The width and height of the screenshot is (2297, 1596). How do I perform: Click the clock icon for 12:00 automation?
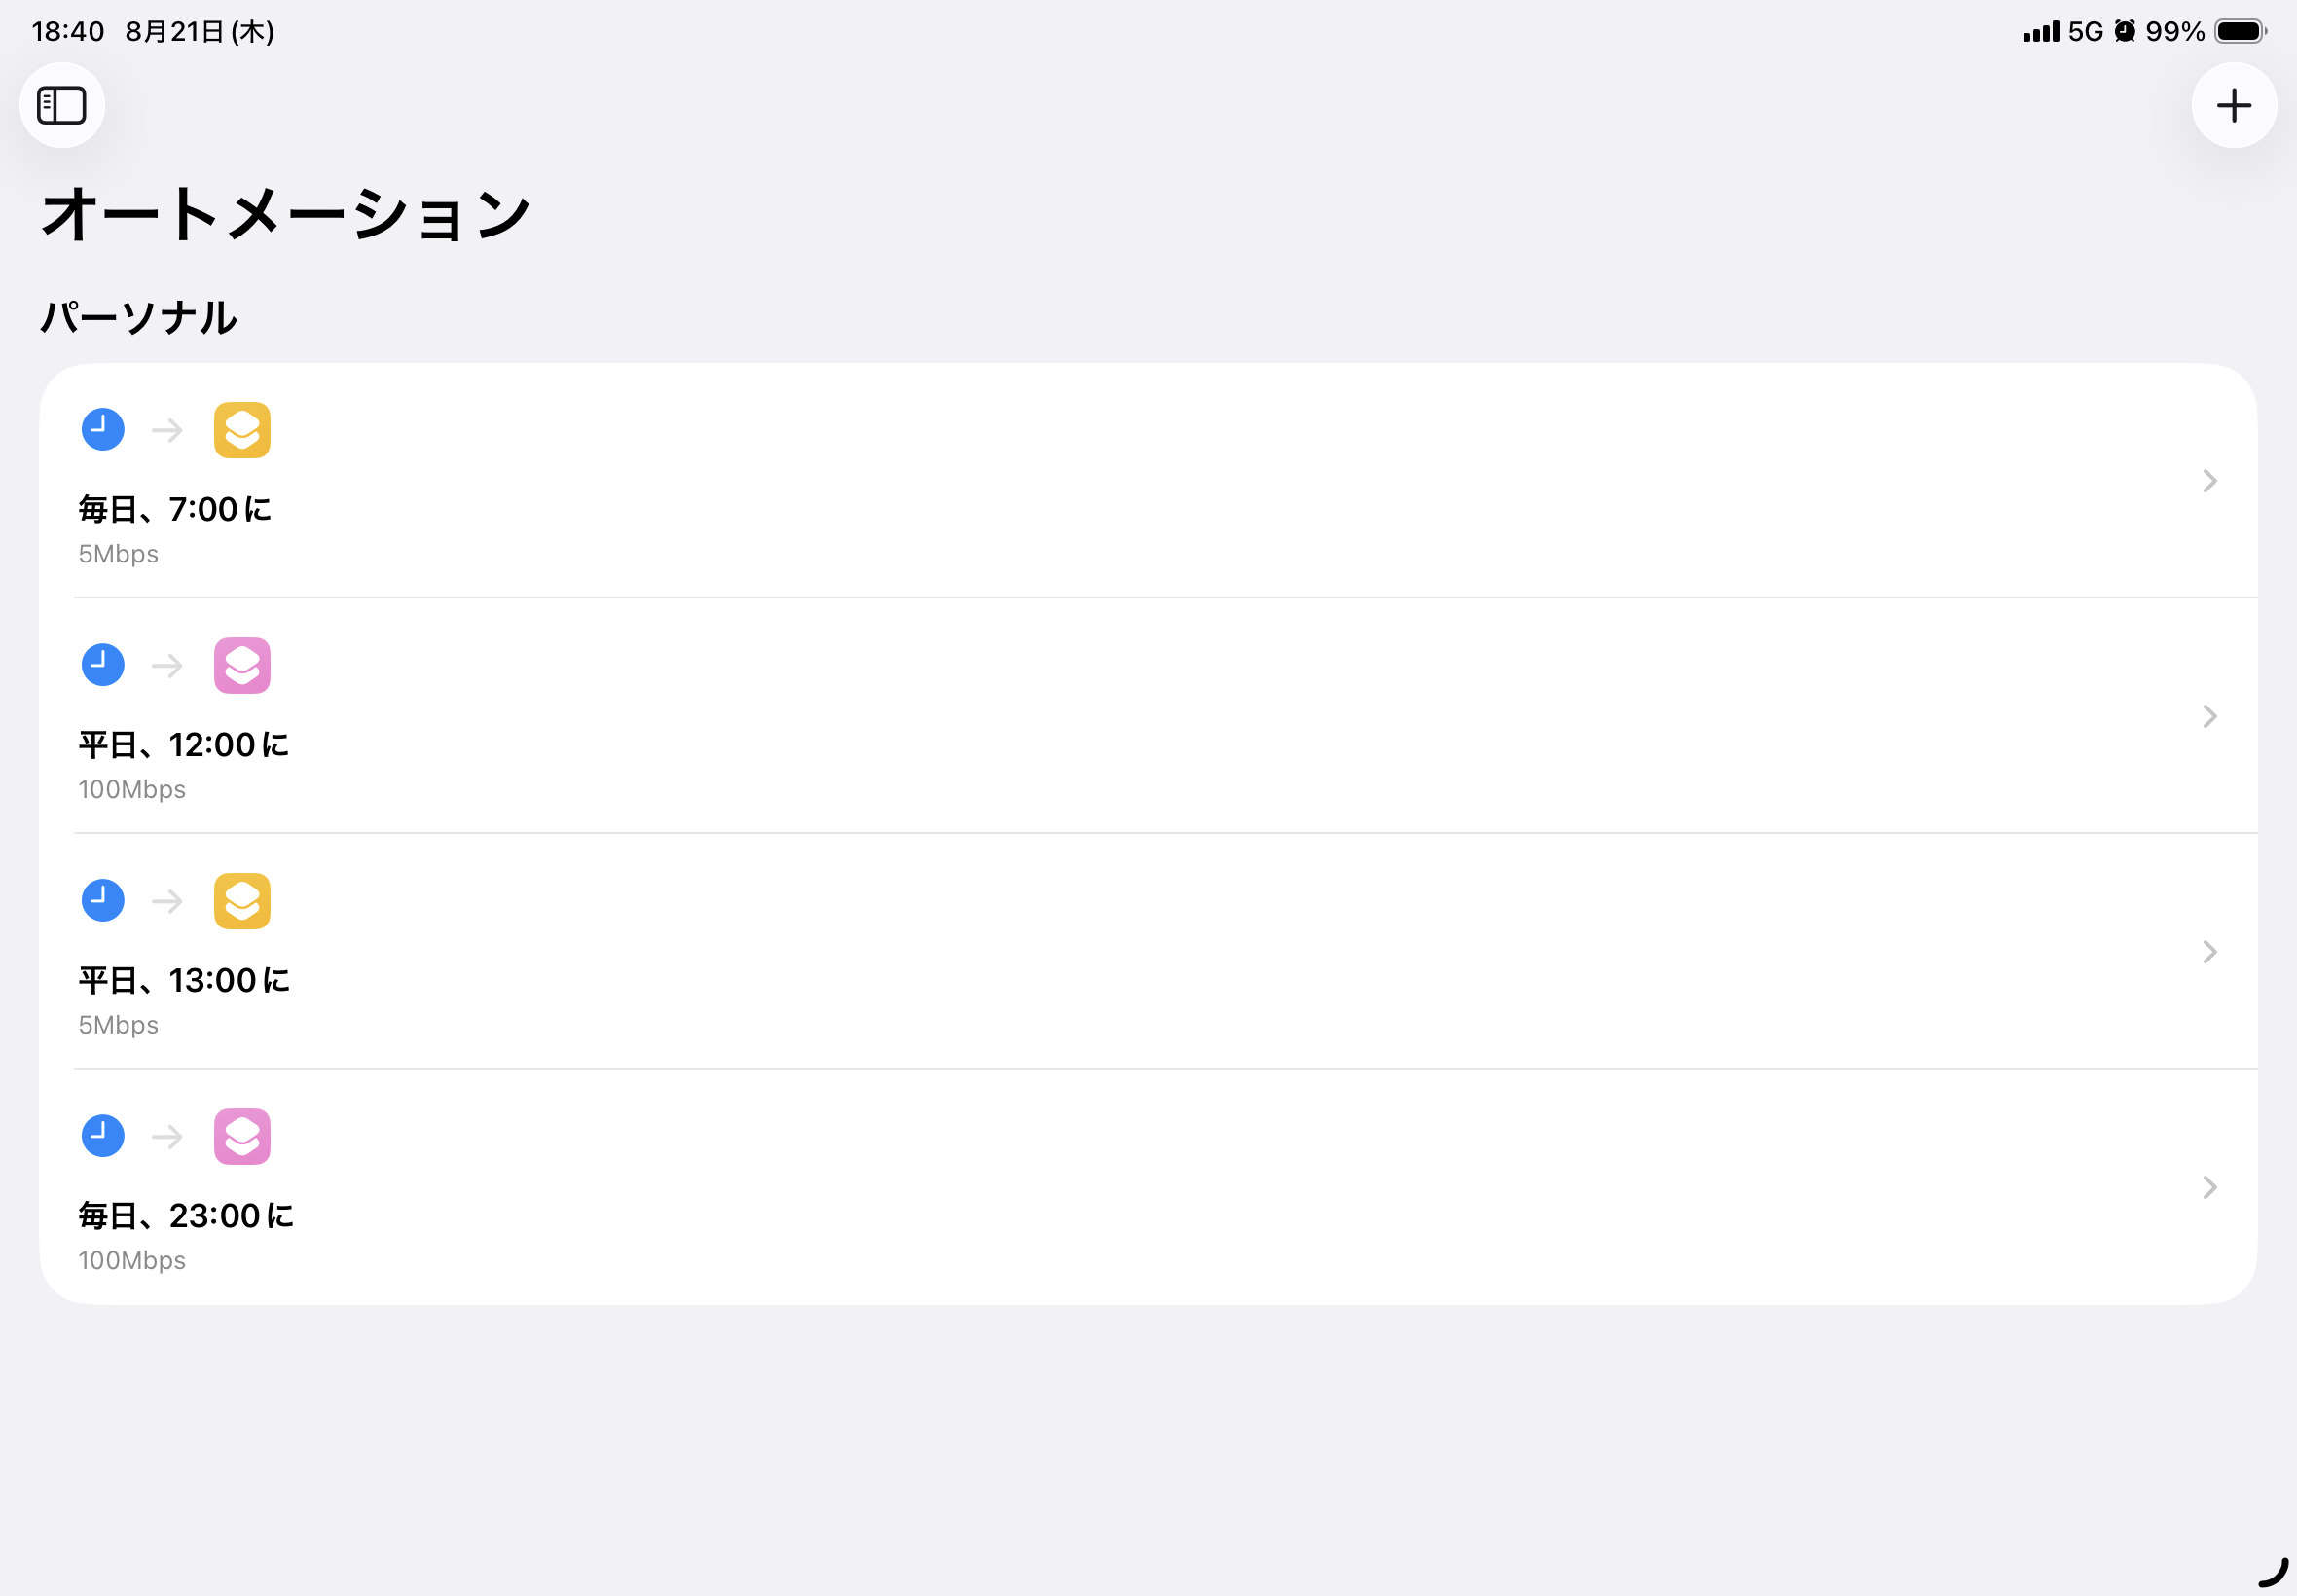103,665
